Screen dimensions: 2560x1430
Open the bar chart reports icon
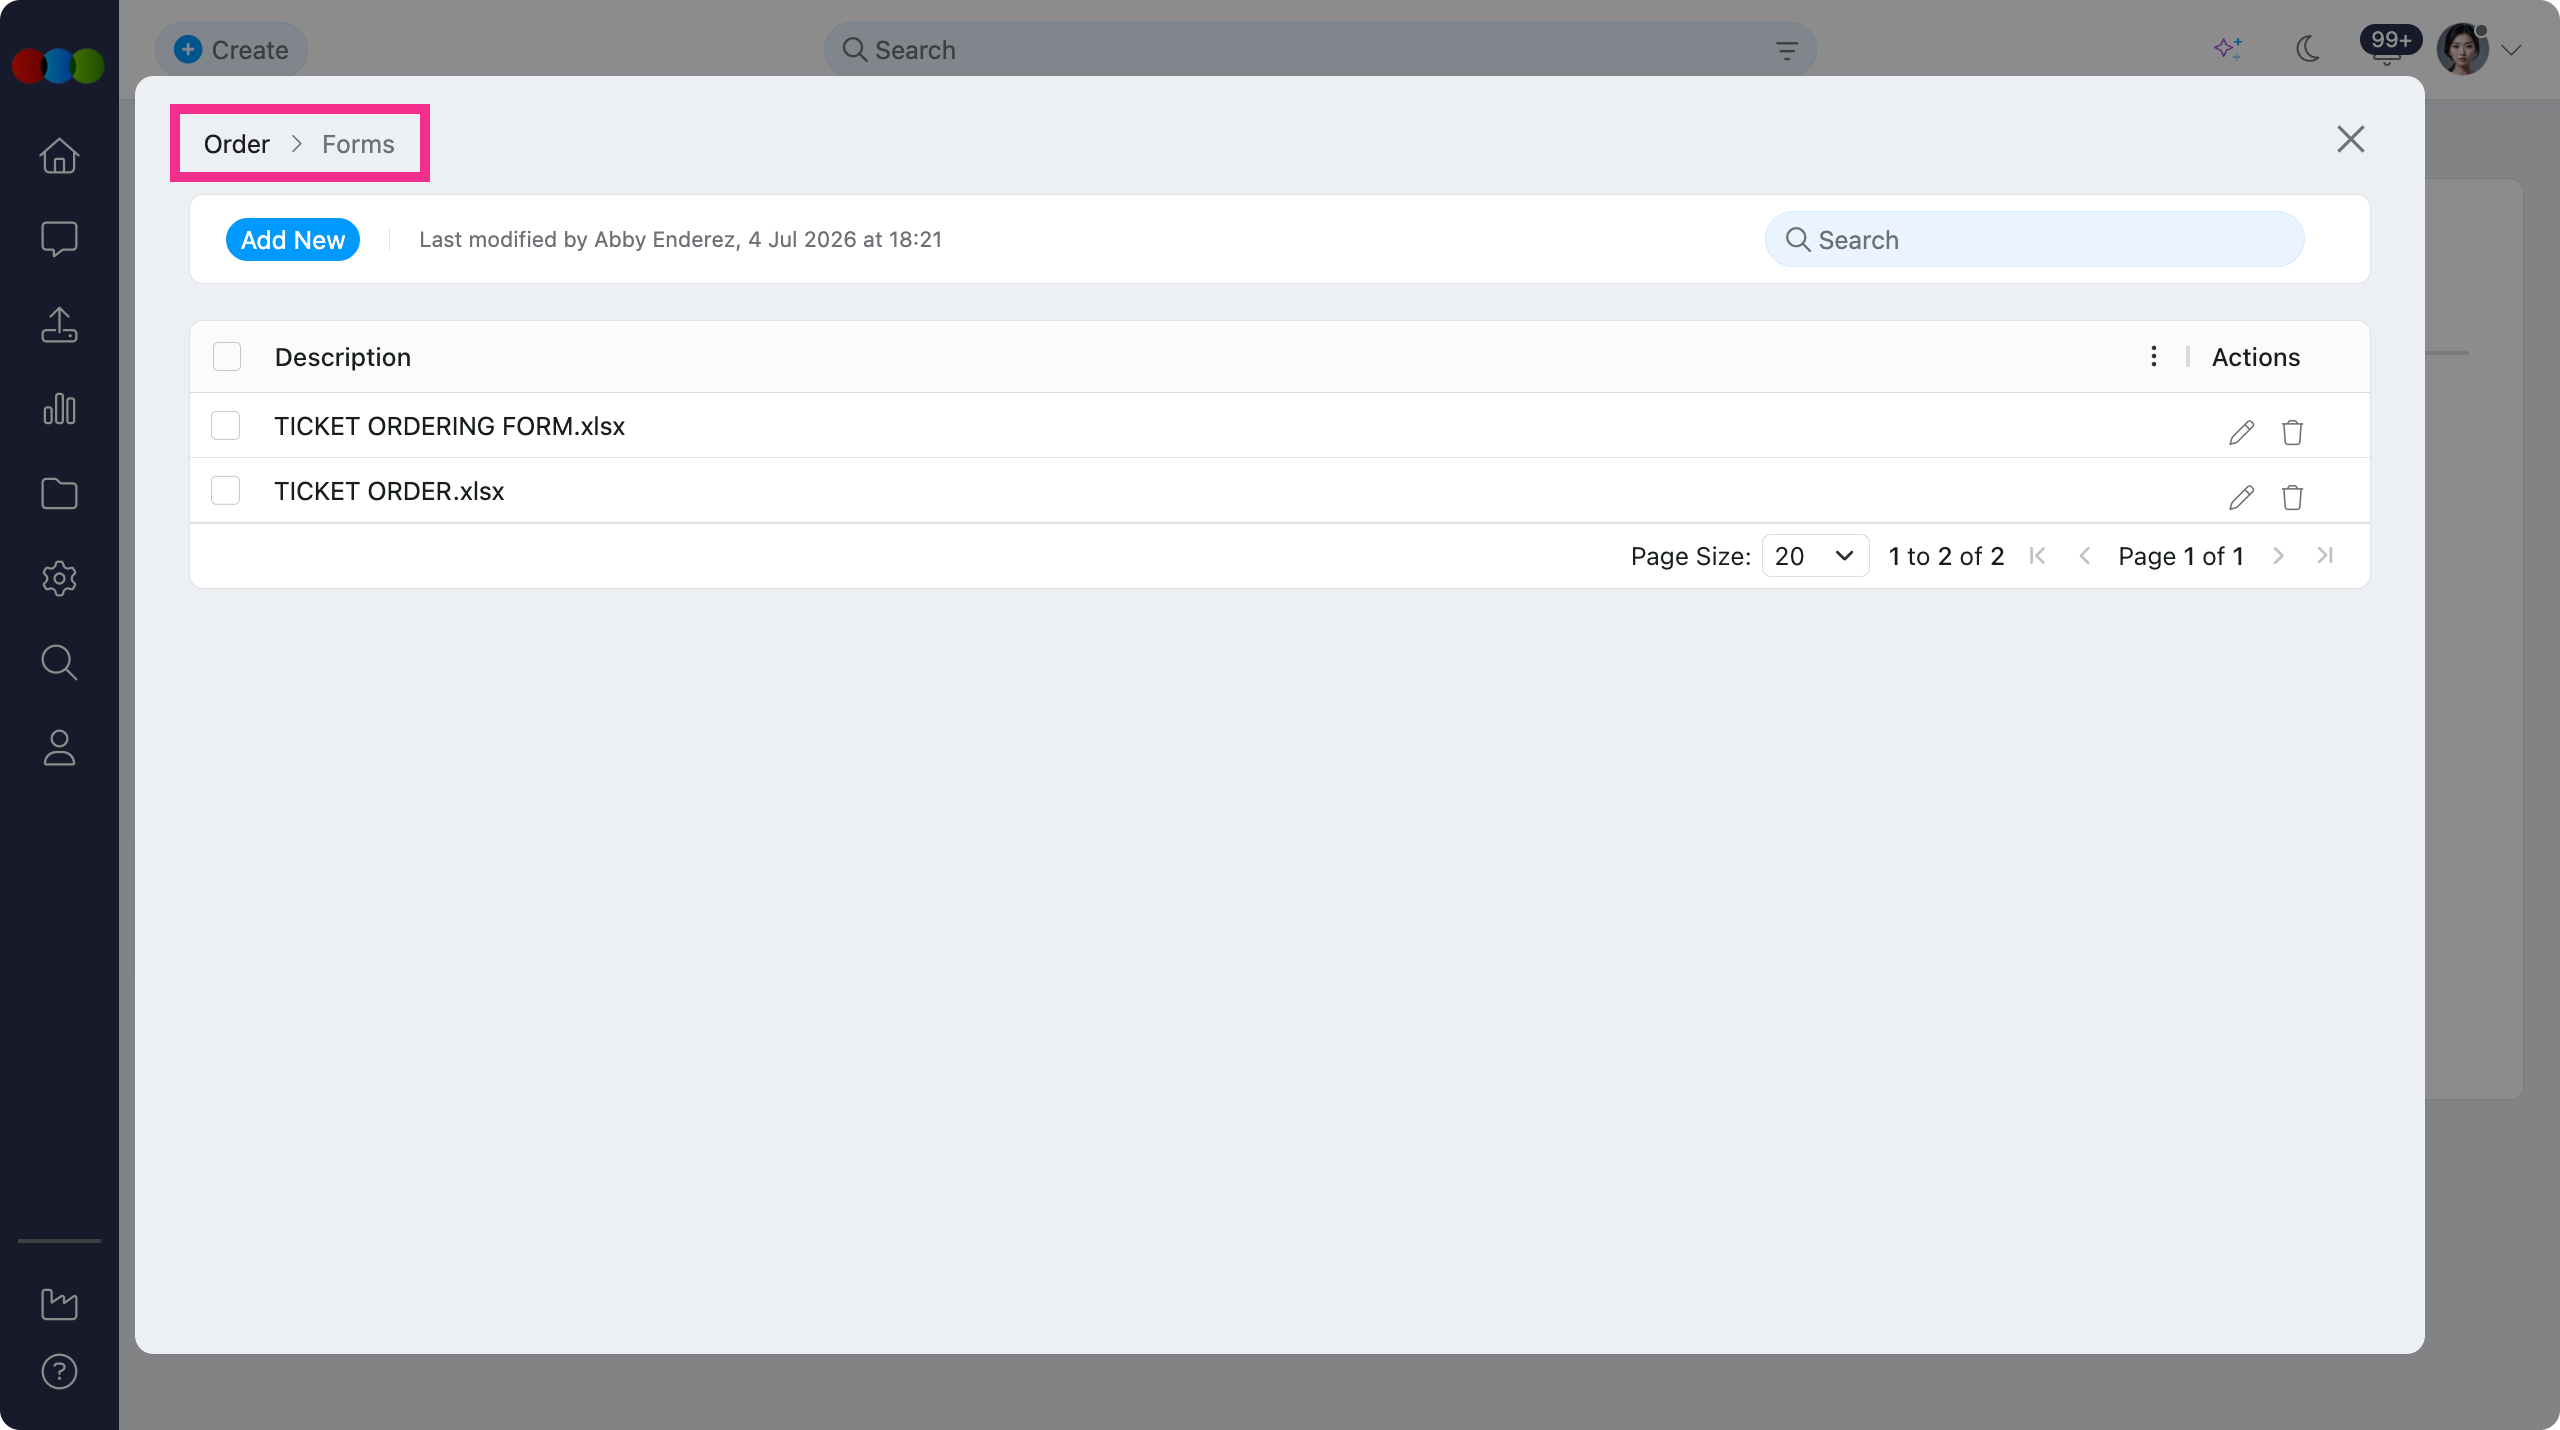(59, 408)
